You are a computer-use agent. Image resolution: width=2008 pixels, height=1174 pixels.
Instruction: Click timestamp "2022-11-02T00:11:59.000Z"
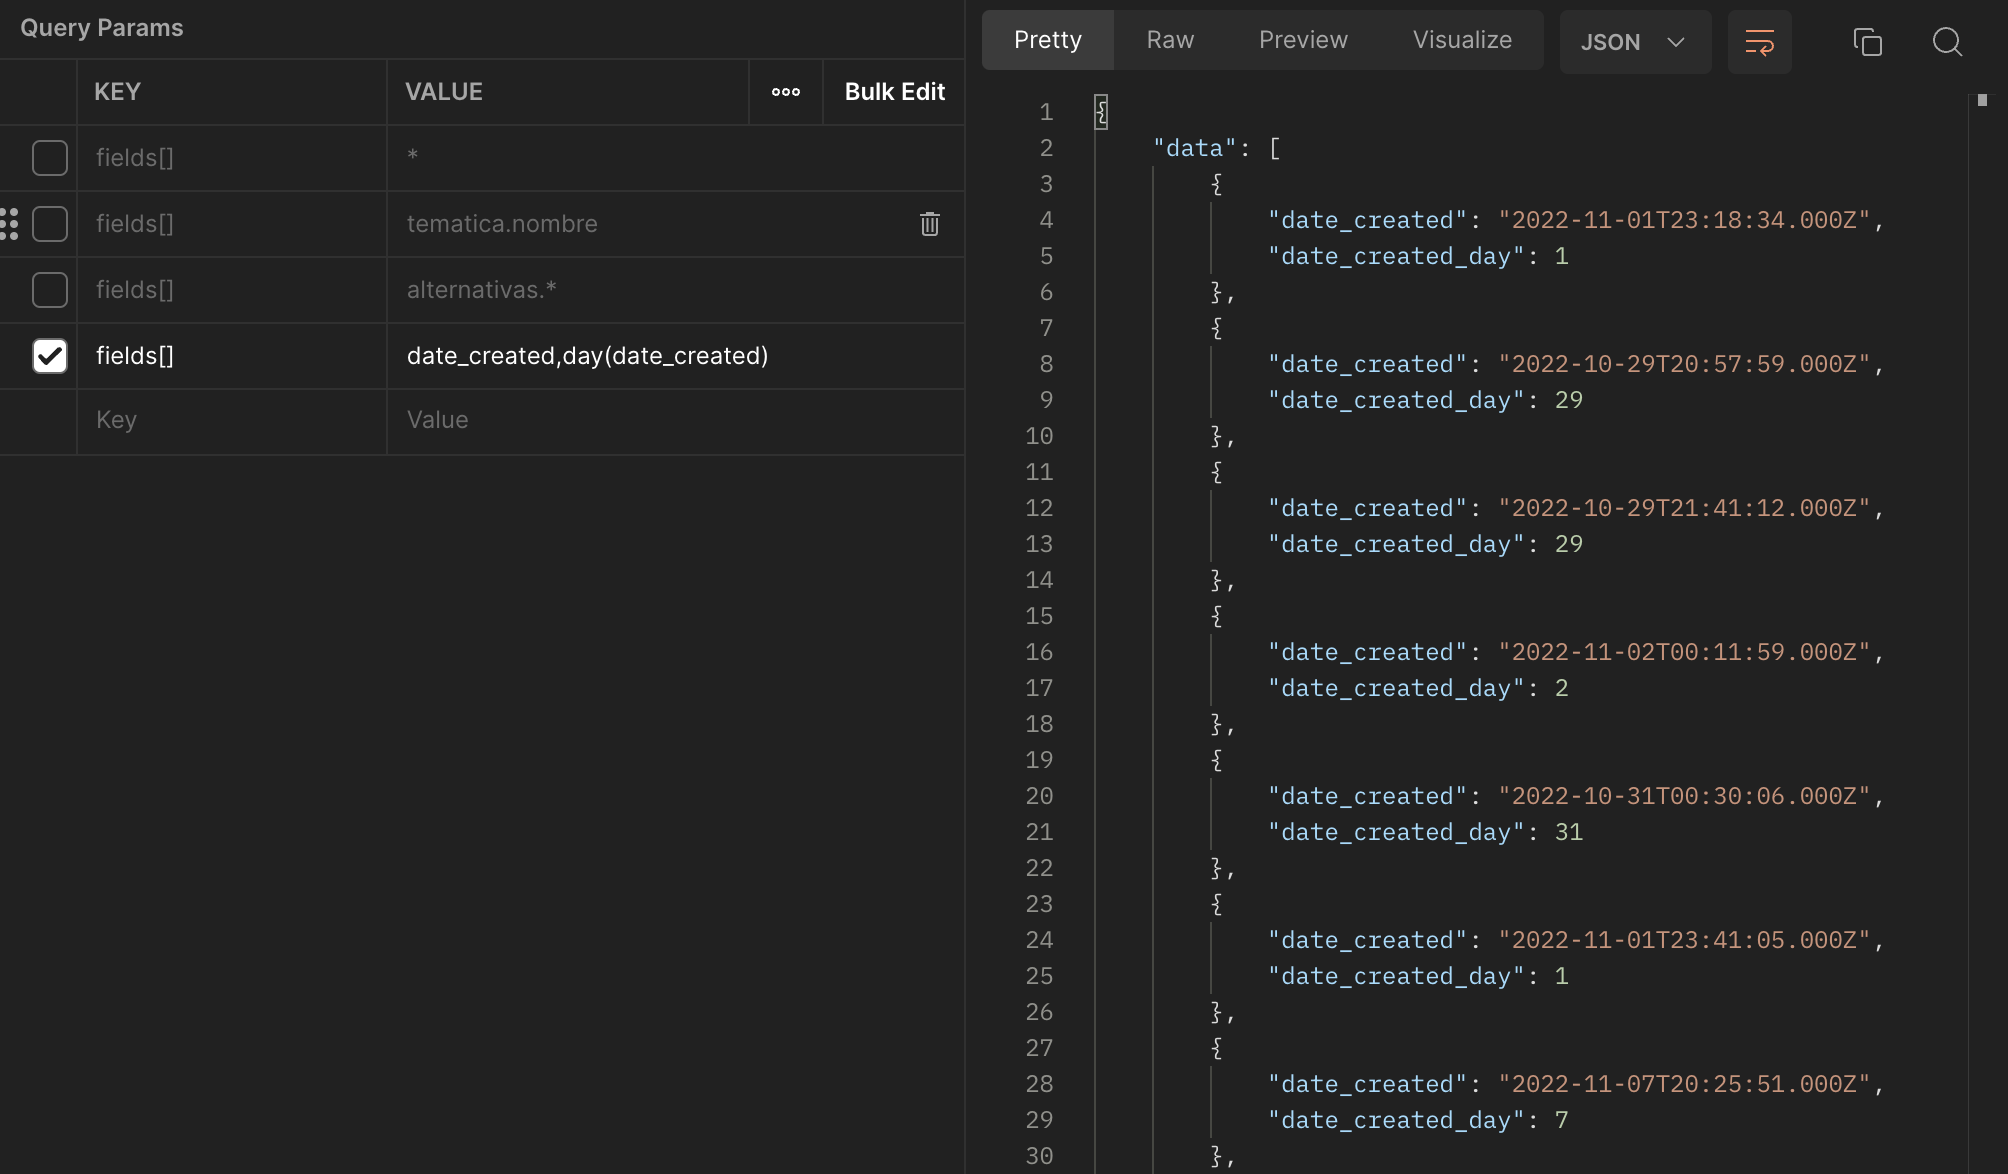(1684, 652)
